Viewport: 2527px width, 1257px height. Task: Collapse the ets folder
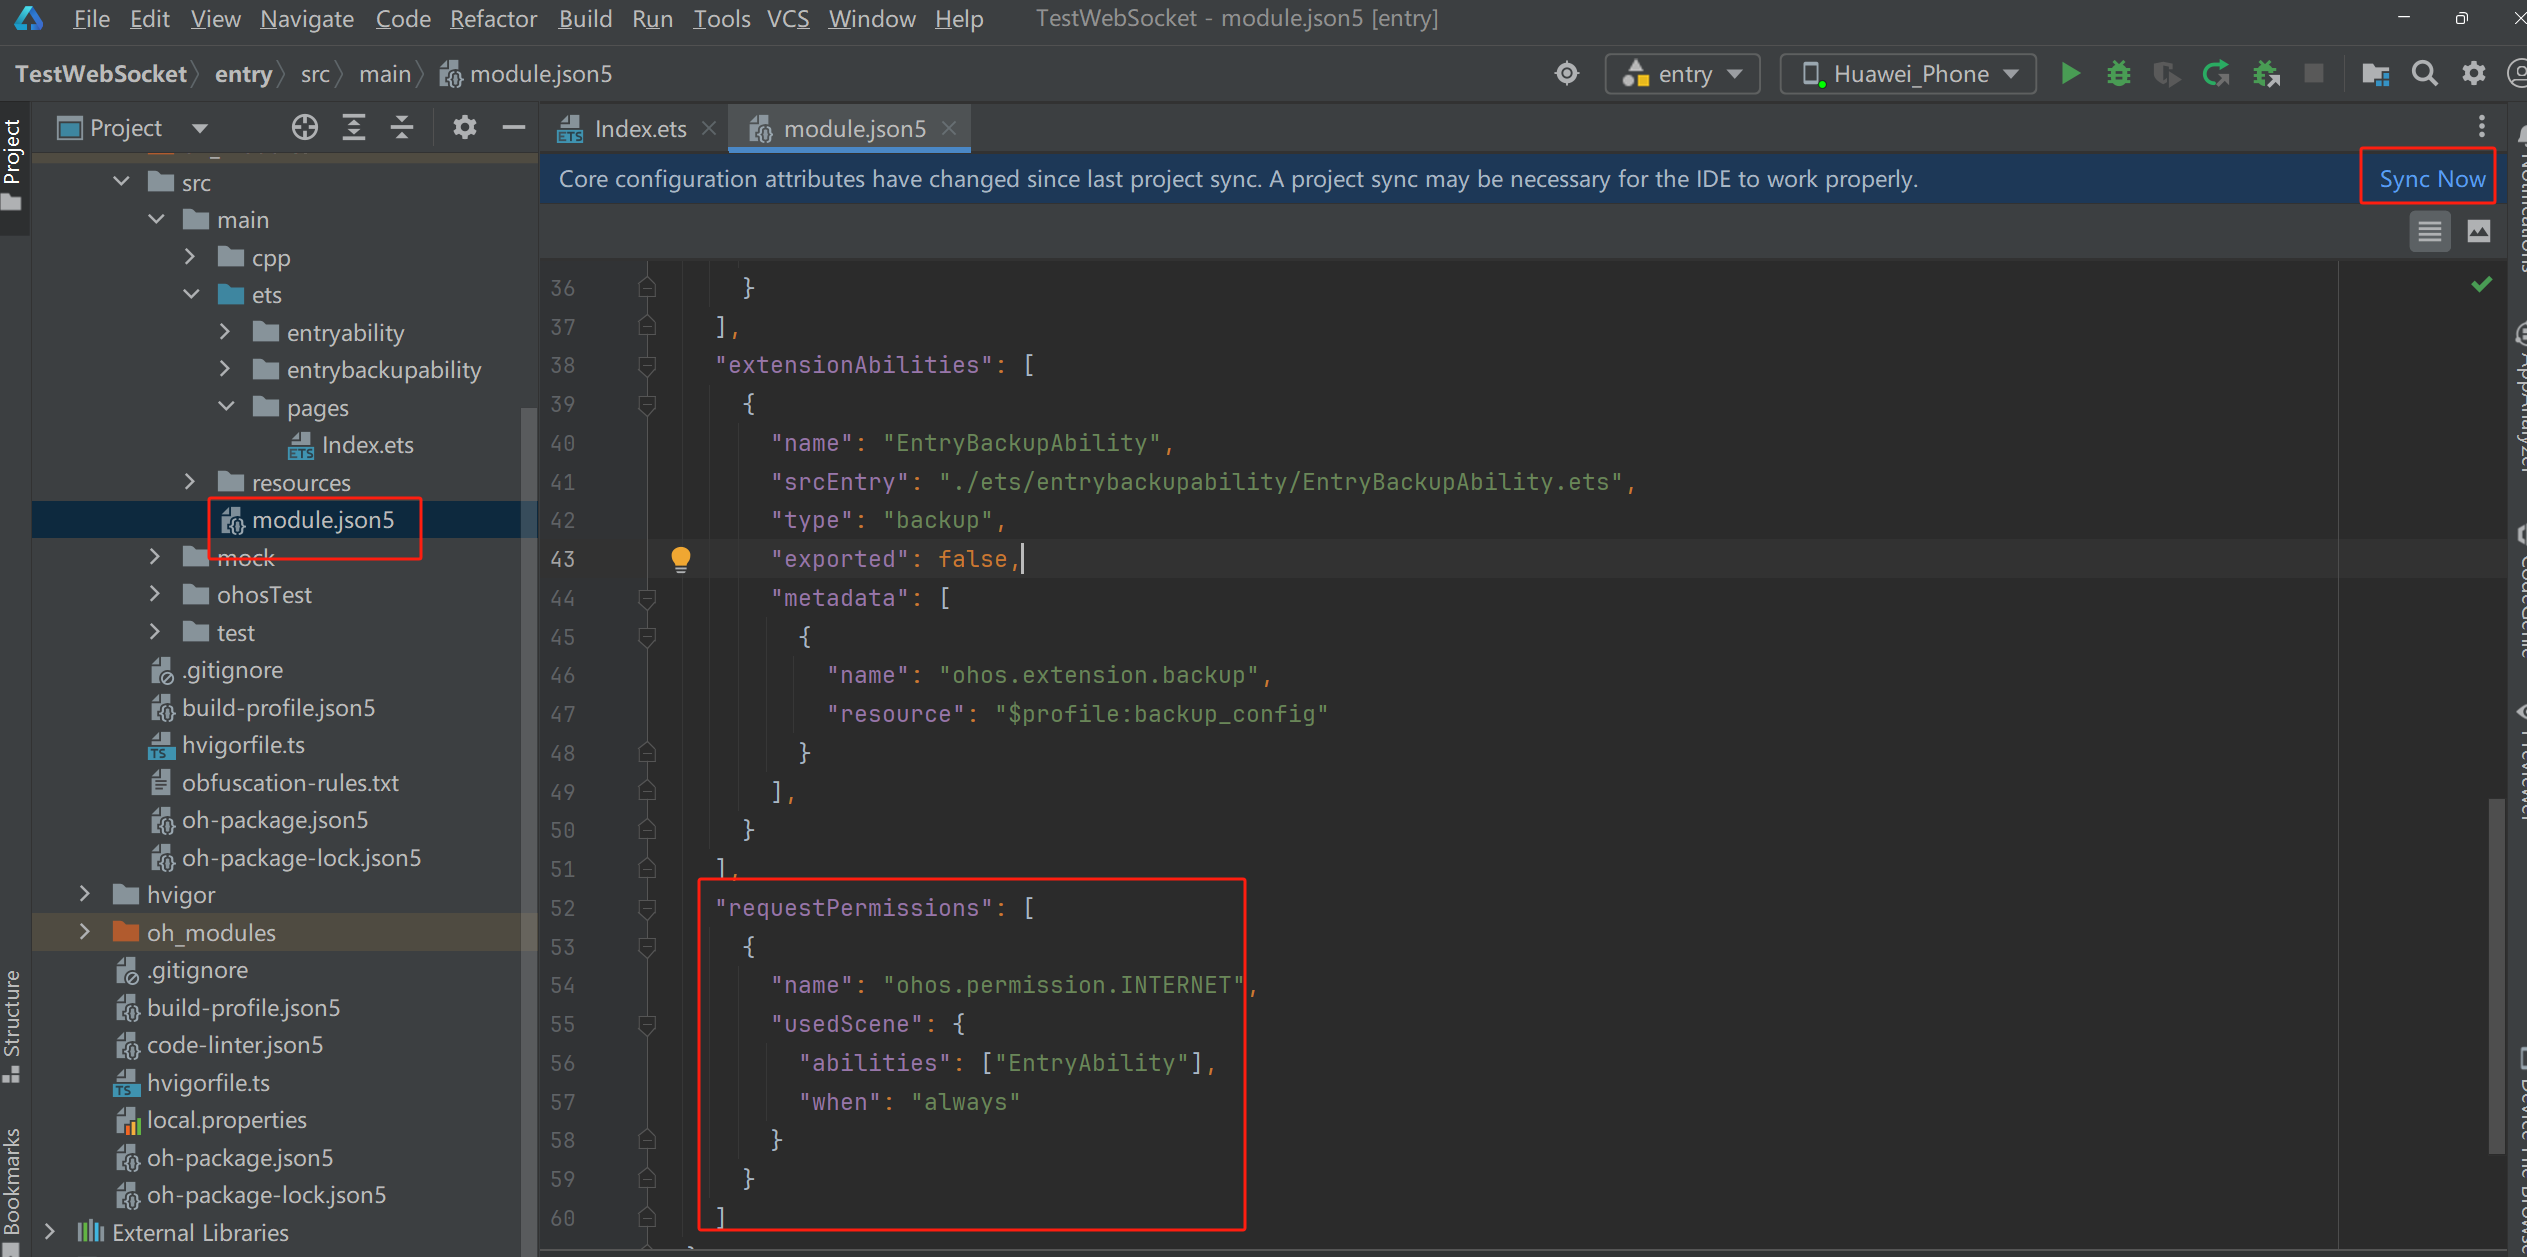pos(191,294)
